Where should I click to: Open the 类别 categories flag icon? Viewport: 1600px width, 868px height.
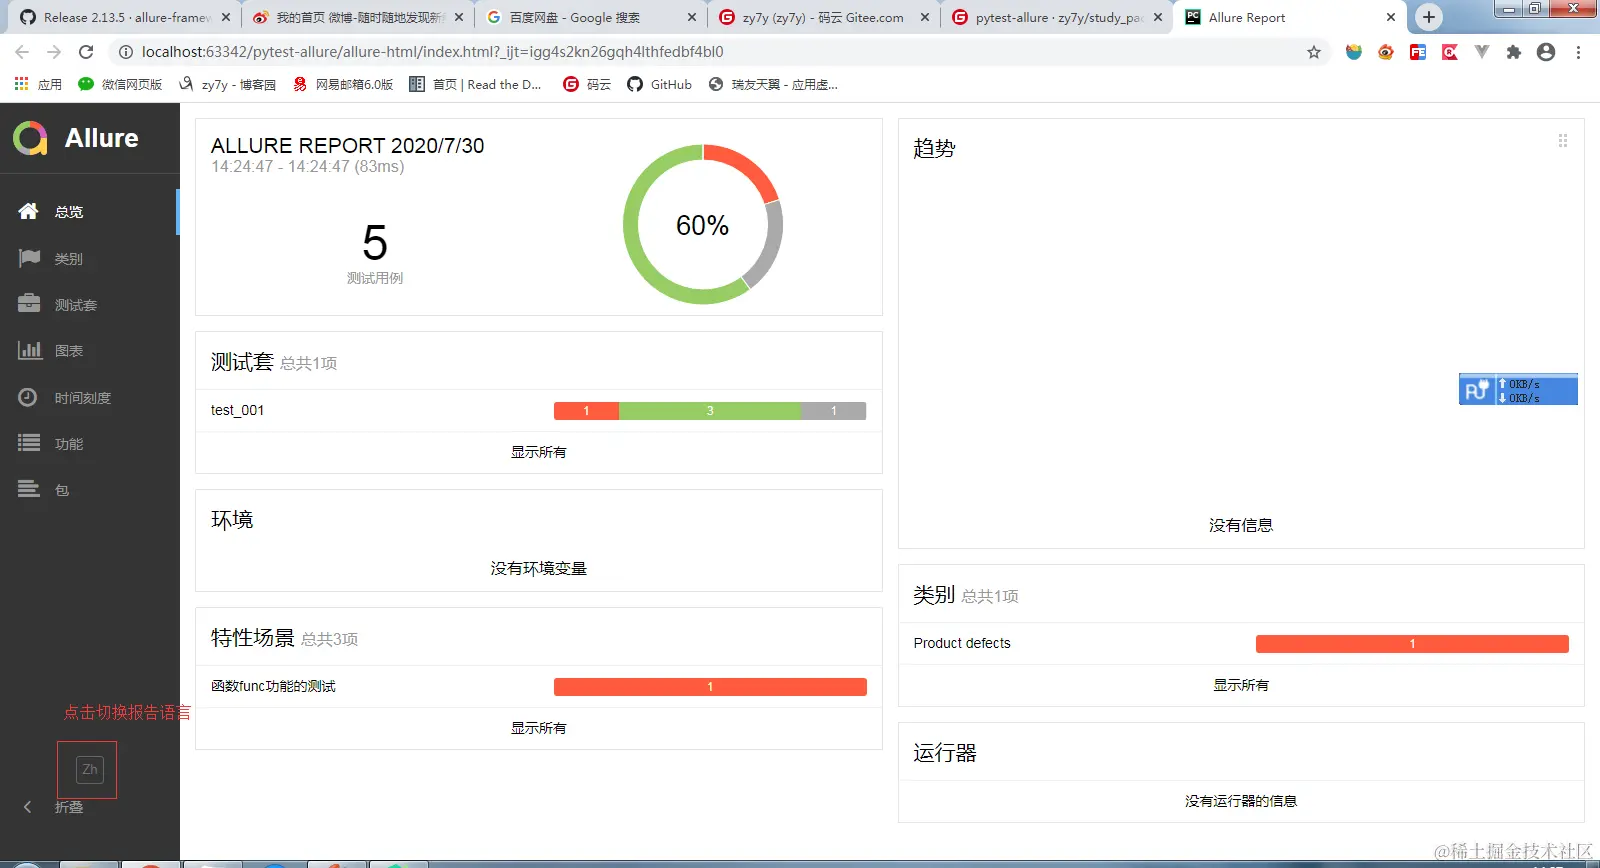point(29,258)
